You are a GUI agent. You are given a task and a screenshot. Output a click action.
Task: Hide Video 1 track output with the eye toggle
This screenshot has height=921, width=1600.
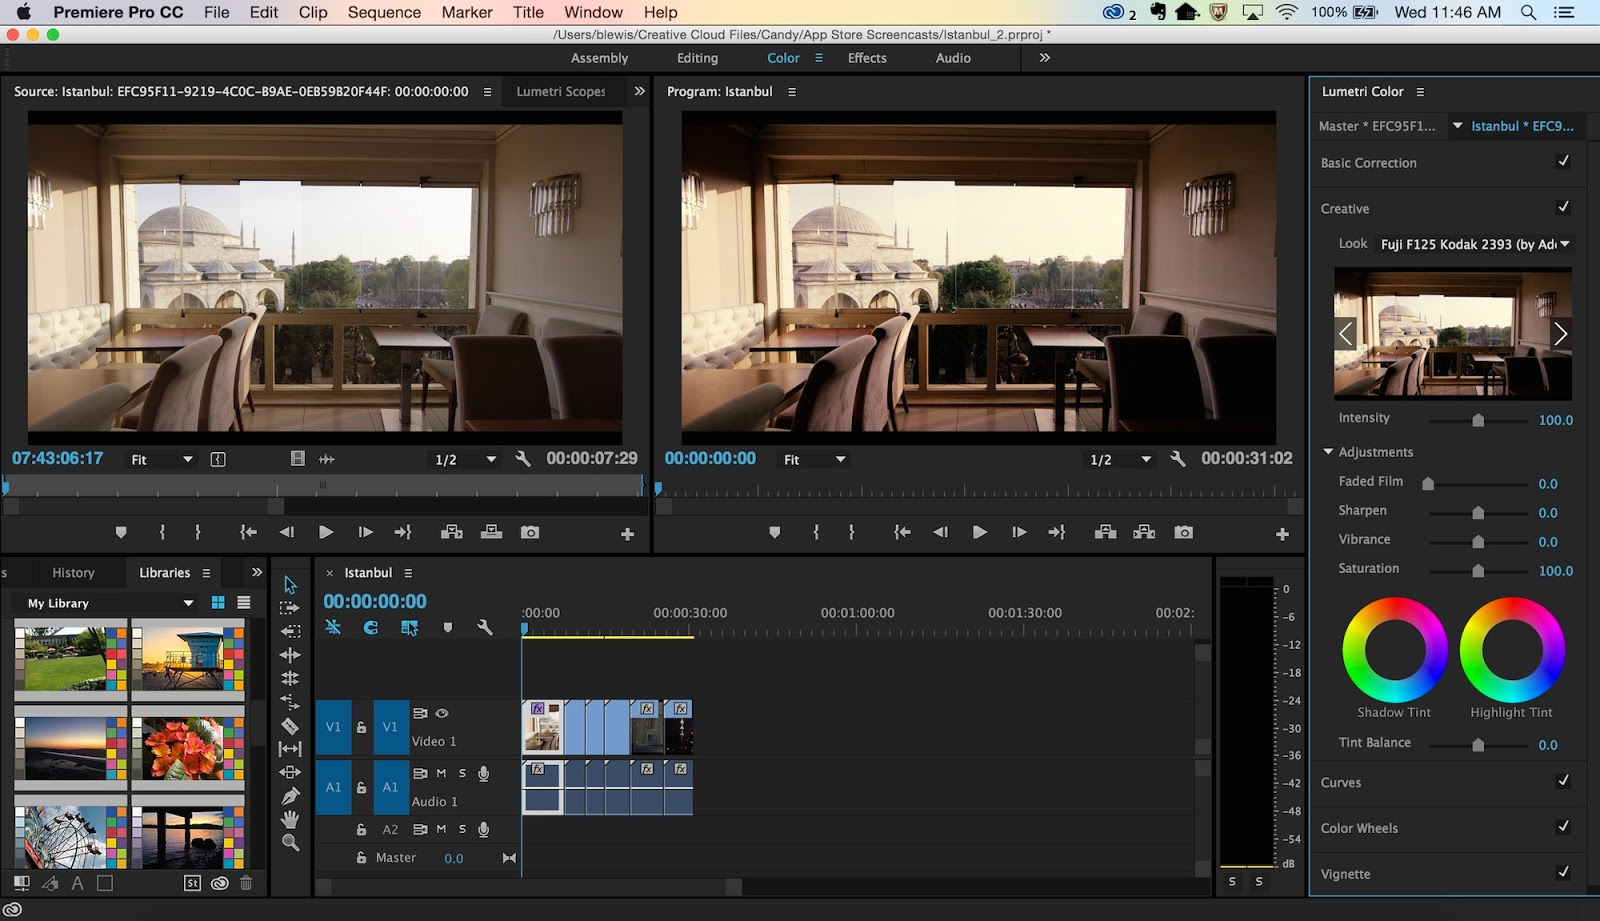click(x=441, y=713)
